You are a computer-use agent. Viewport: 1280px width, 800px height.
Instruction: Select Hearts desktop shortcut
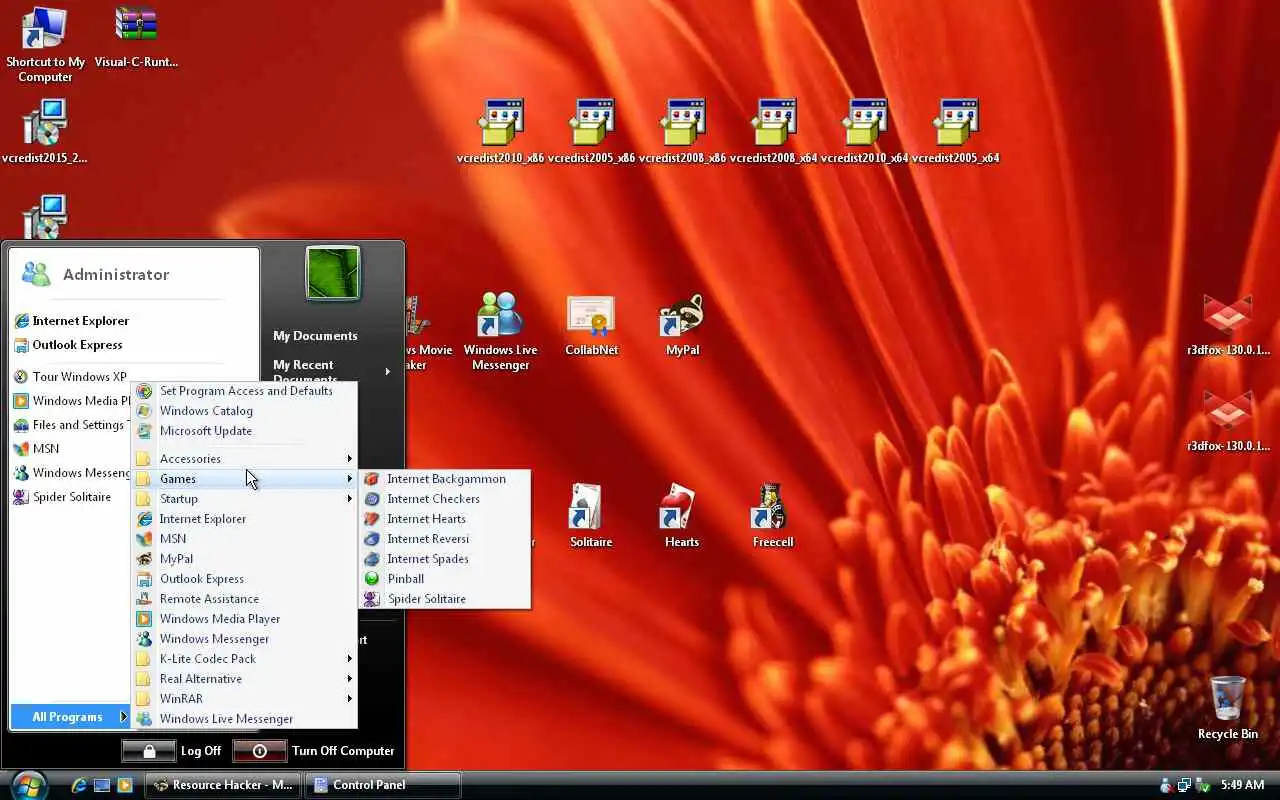coord(682,516)
